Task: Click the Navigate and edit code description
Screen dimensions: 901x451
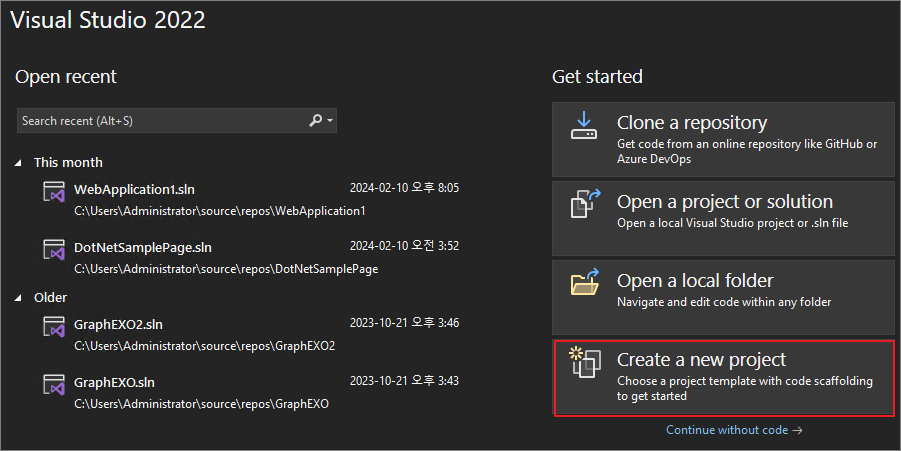Action: (723, 302)
